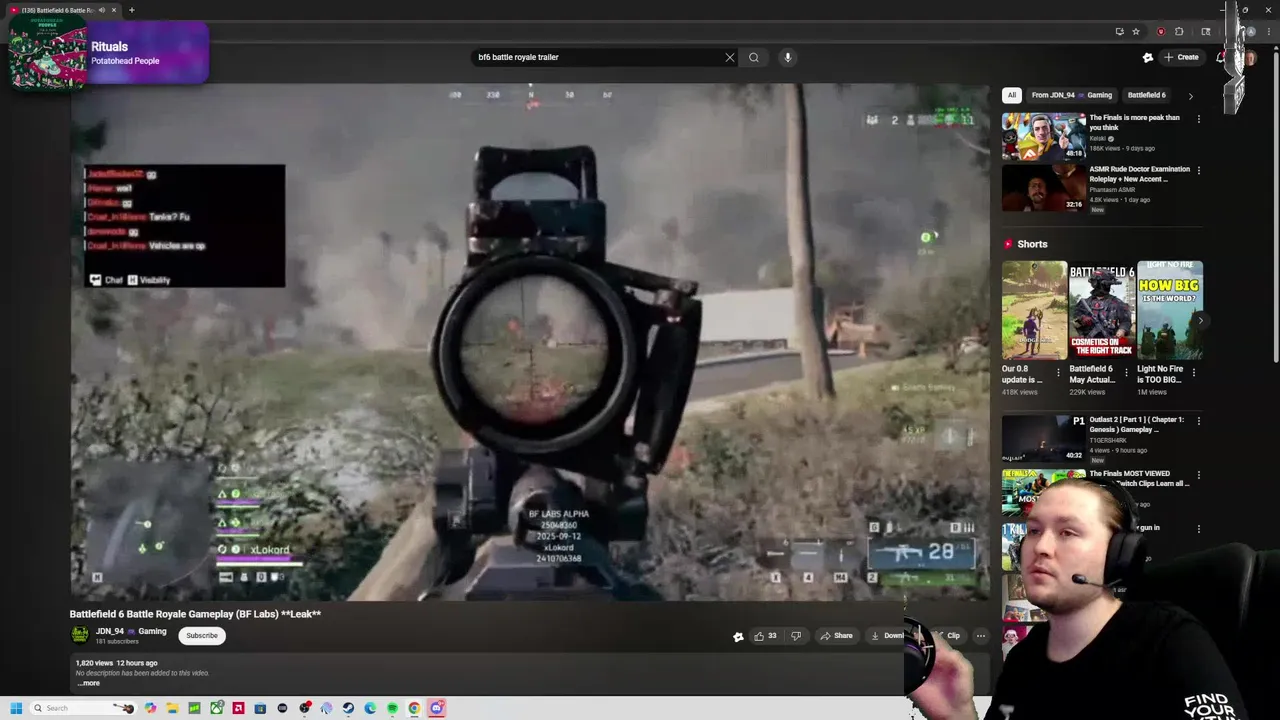Viewport: 1280px width, 720px height.
Task: Select the 'From JDN_94 Gaming' filter chip
Action: pyautogui.click(x=1072, y=95)
